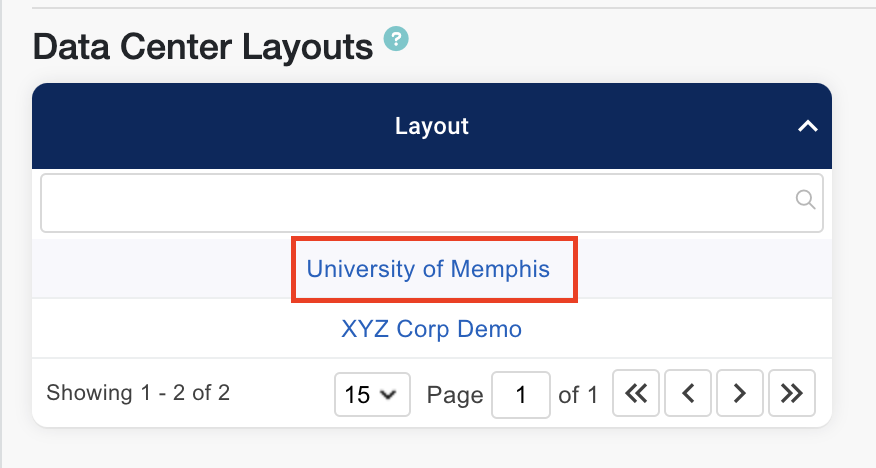Open the XYZ Corp Demo layout

click(x=431, y=328)
